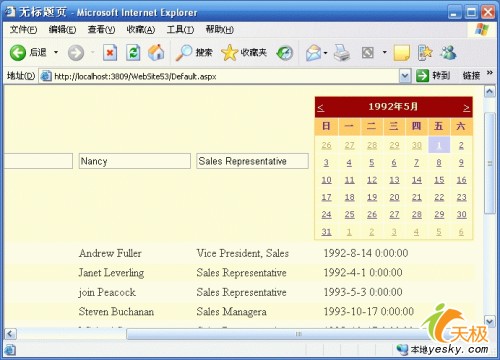The width and height of the screenshot is (500, 360).
Task: Expand the Links toolbar chevron
Action: (490, 73)
